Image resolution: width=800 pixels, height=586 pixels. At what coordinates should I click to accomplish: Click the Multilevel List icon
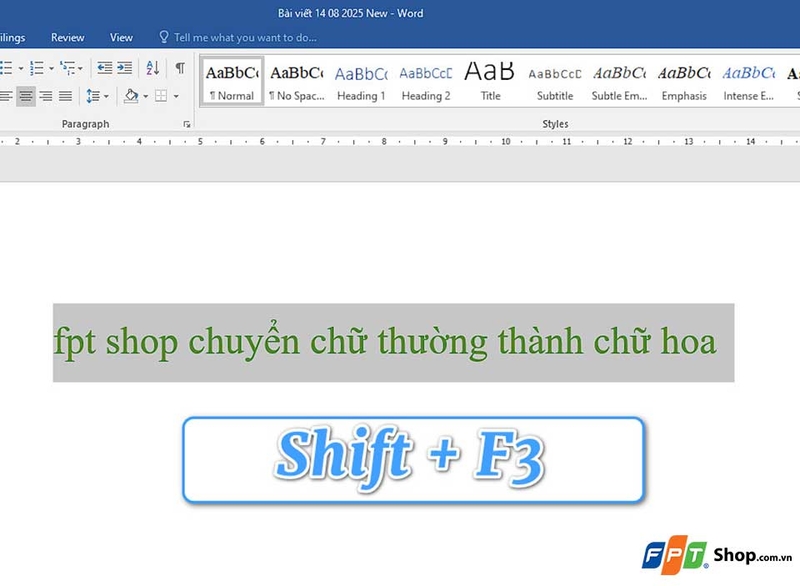coord(67,69)
